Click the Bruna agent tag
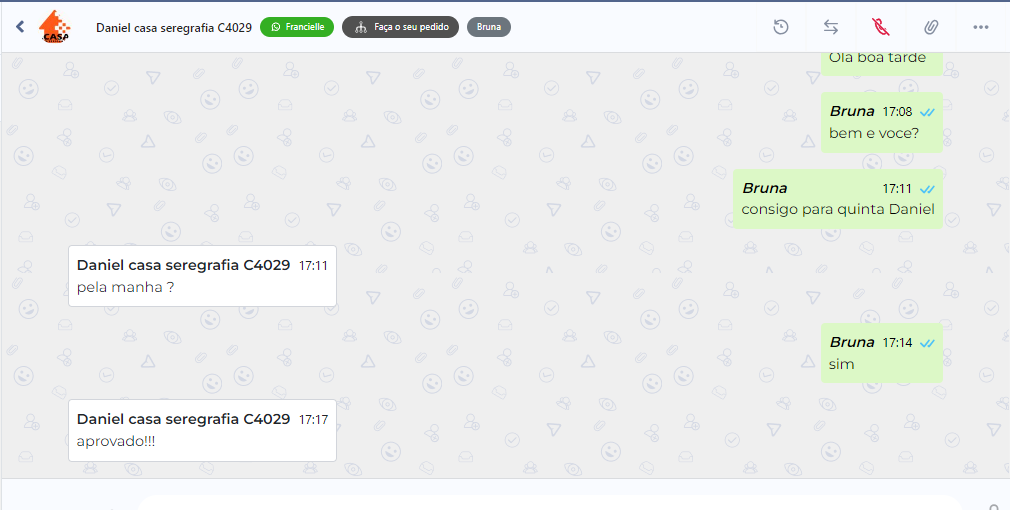1010x510 pixels. point(489,27)
